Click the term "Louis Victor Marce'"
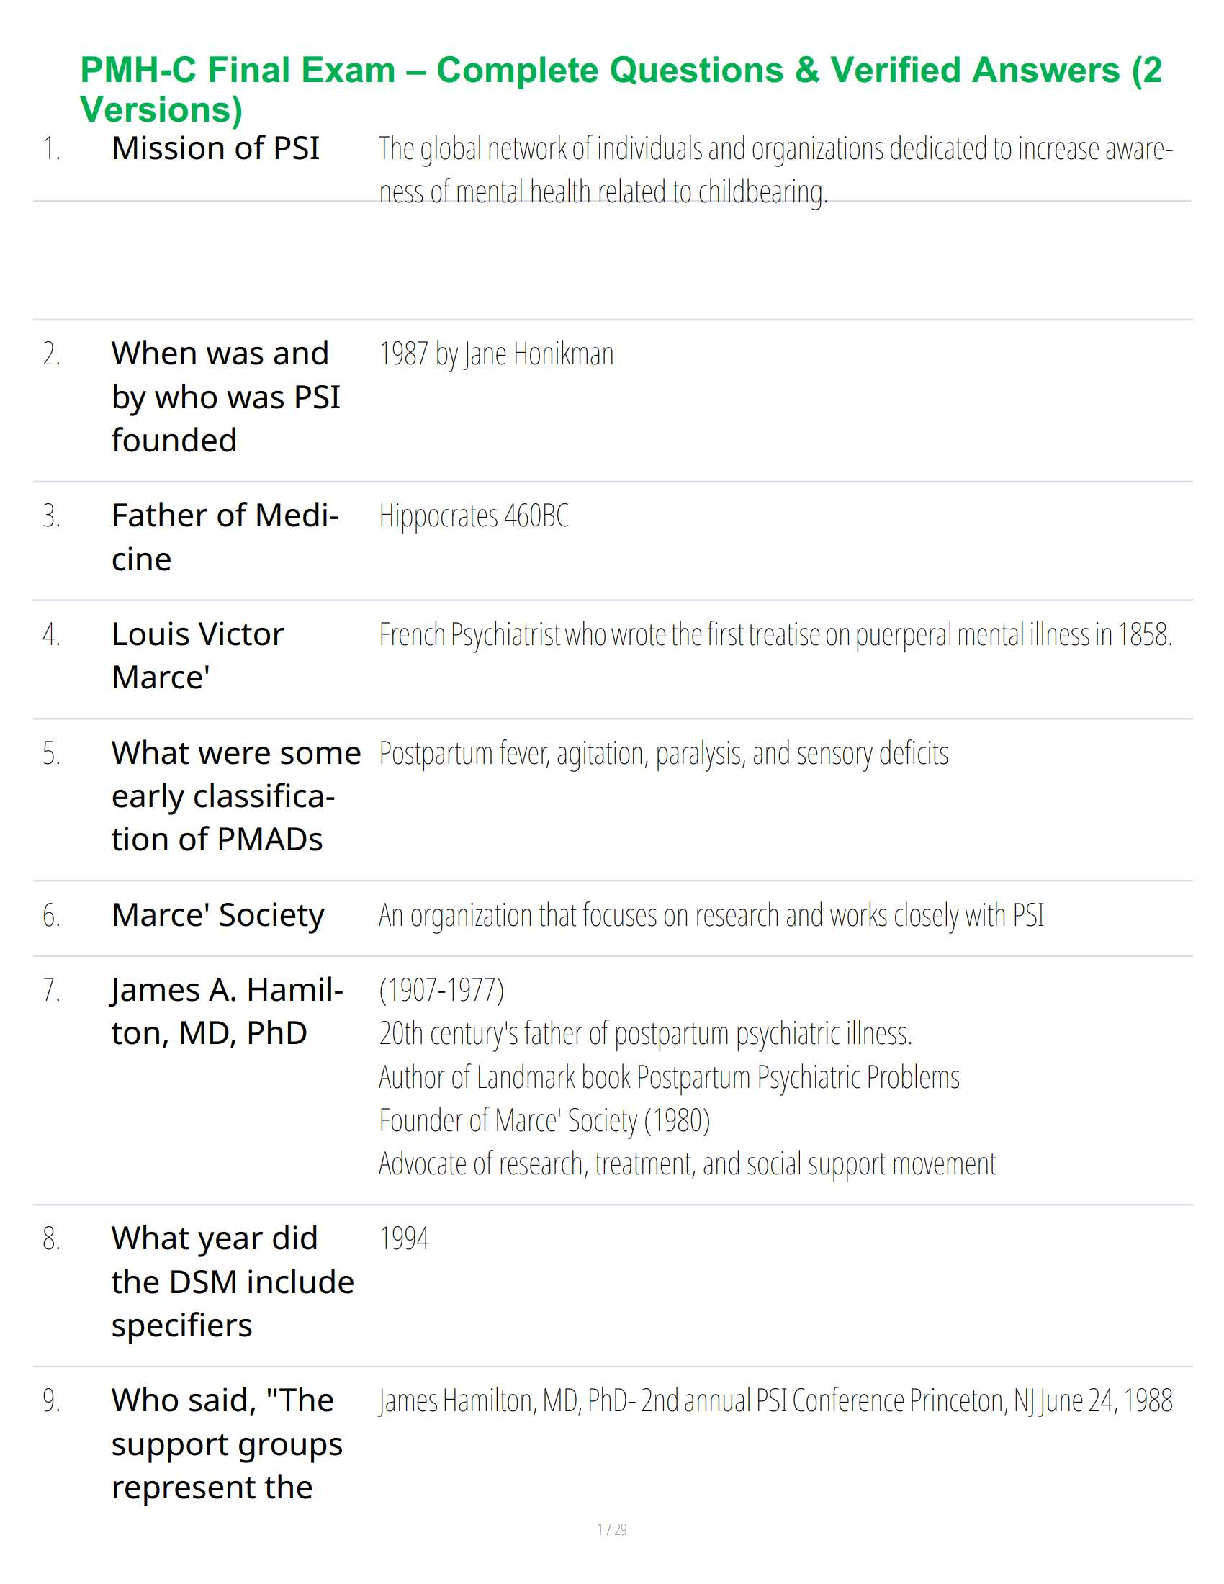This screenshot has height=1584, width=1224. pyautogui.click(x=197, y=655)
